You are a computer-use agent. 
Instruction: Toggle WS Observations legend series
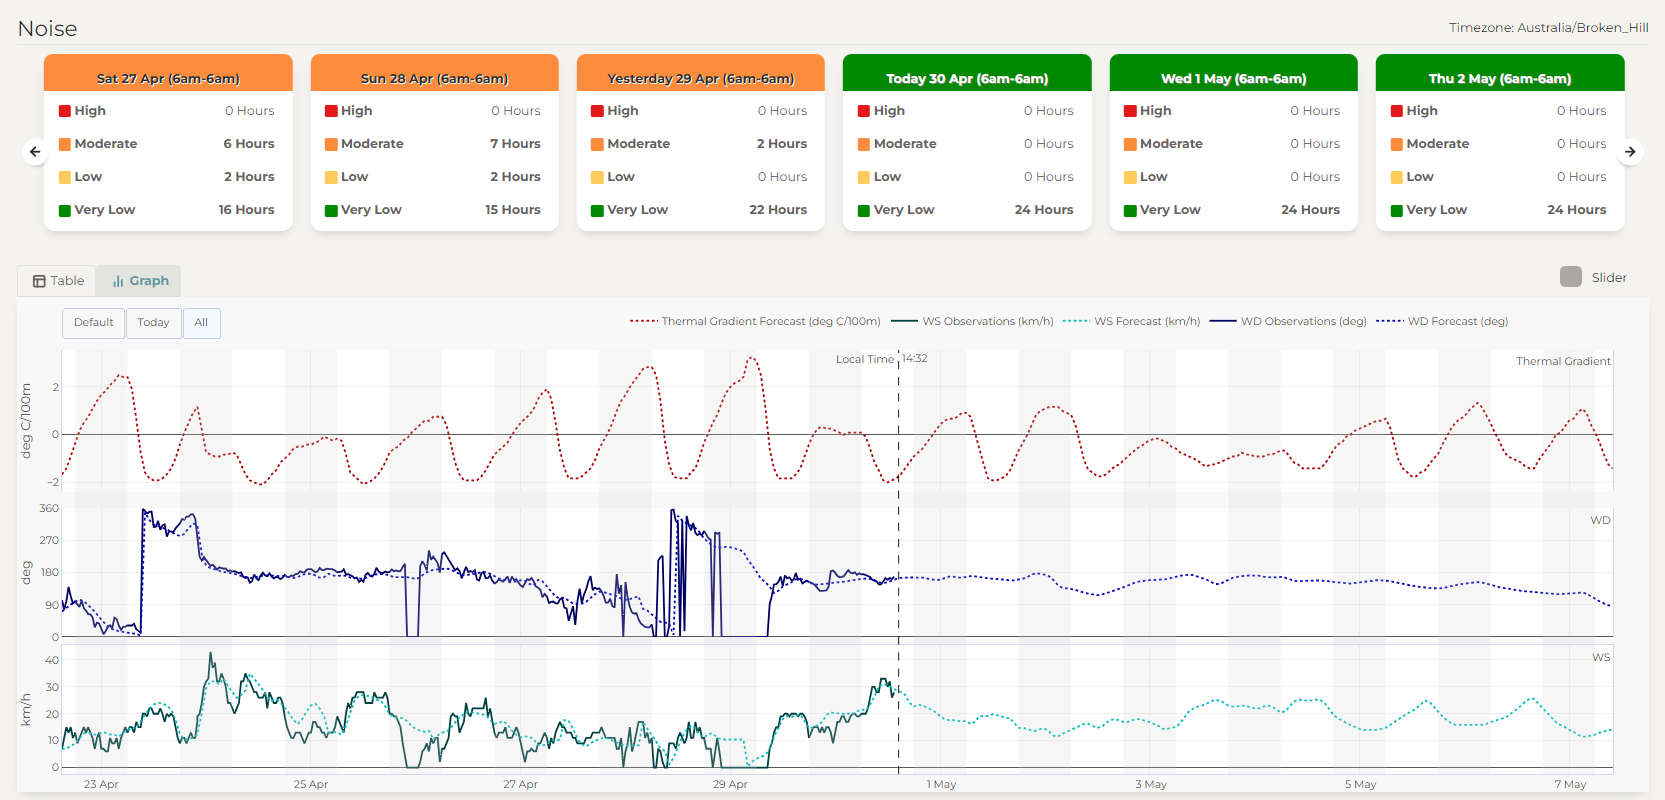click(x=972, y=321)
